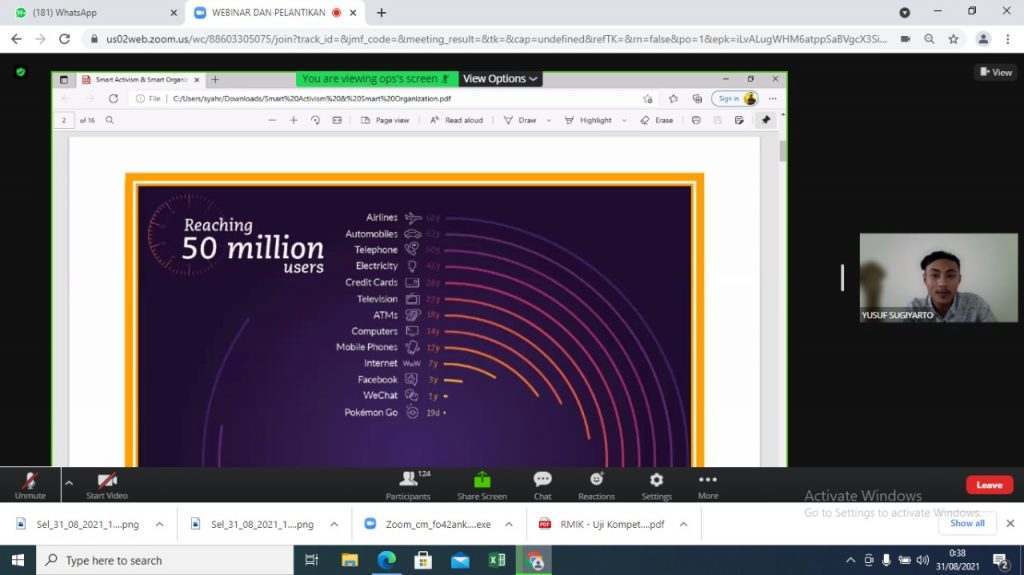Screen dimensions: 1024x575
Task: Click the PDF search magnifier
Action: (x=110, y=120)
